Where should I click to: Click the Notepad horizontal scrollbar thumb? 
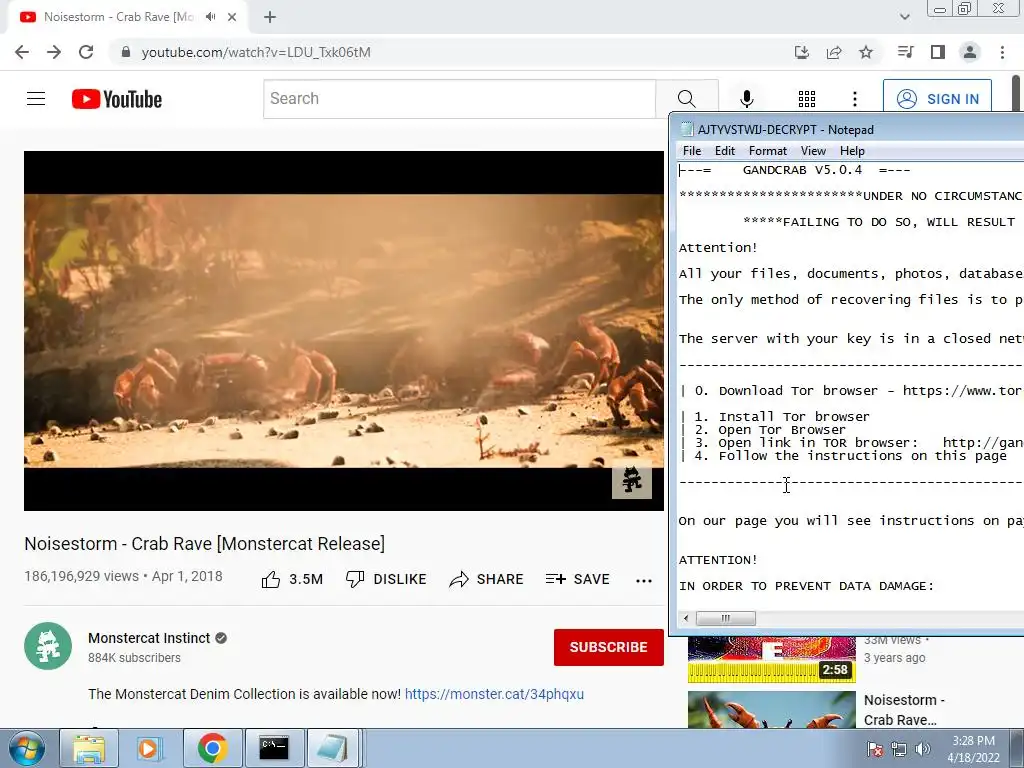[726, 618]
